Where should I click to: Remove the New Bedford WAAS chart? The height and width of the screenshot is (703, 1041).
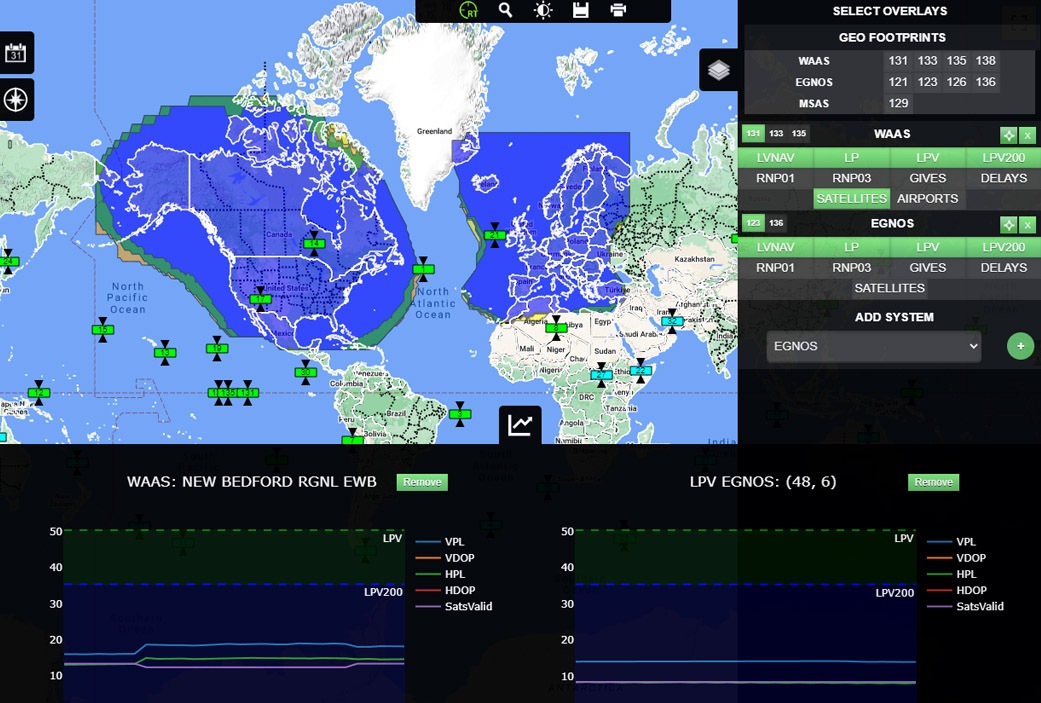[x=422, y=482]
